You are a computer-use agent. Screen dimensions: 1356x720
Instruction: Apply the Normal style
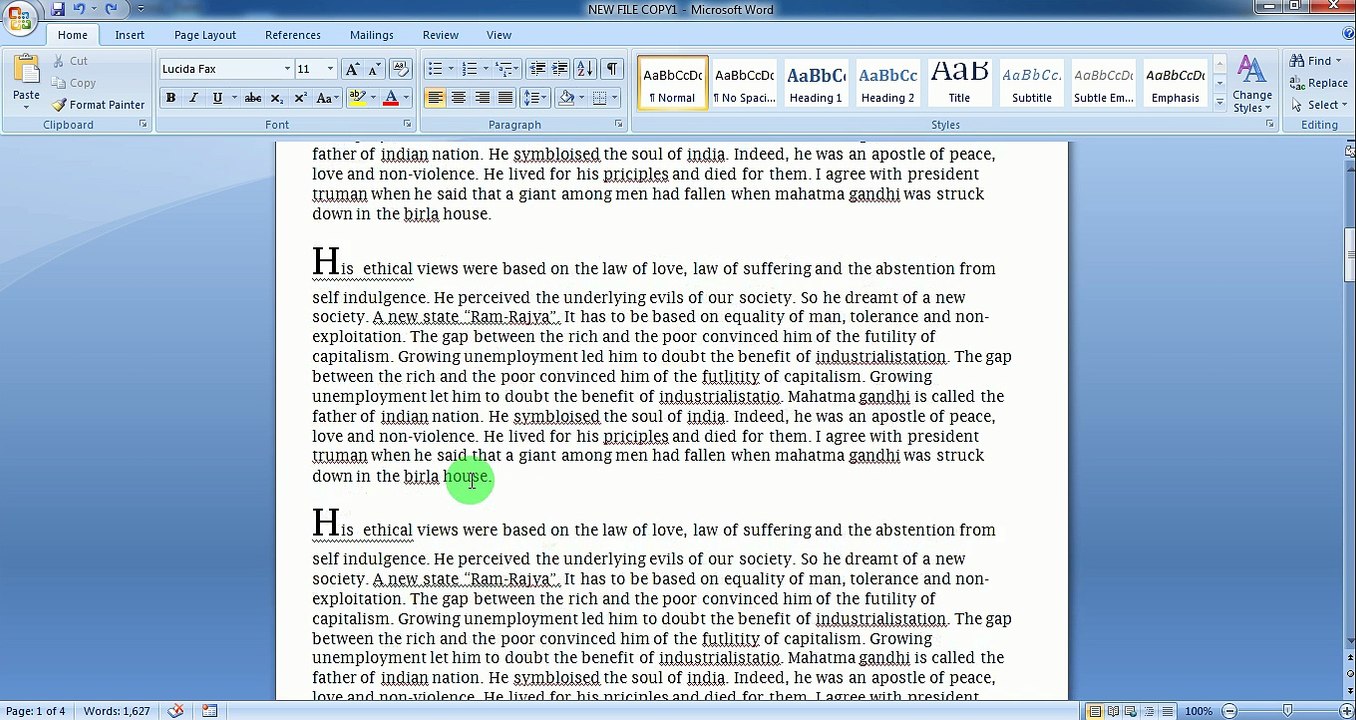pos(672,84)
